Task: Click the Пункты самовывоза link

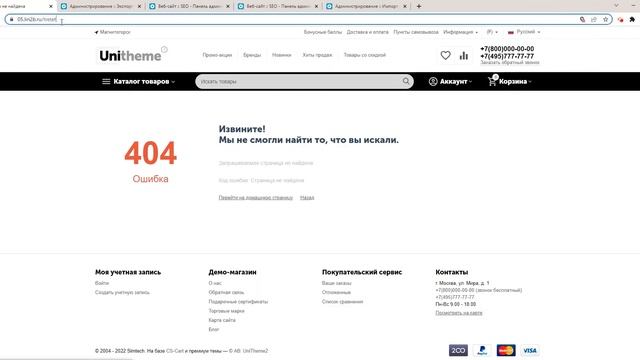Action: [416, 32]
